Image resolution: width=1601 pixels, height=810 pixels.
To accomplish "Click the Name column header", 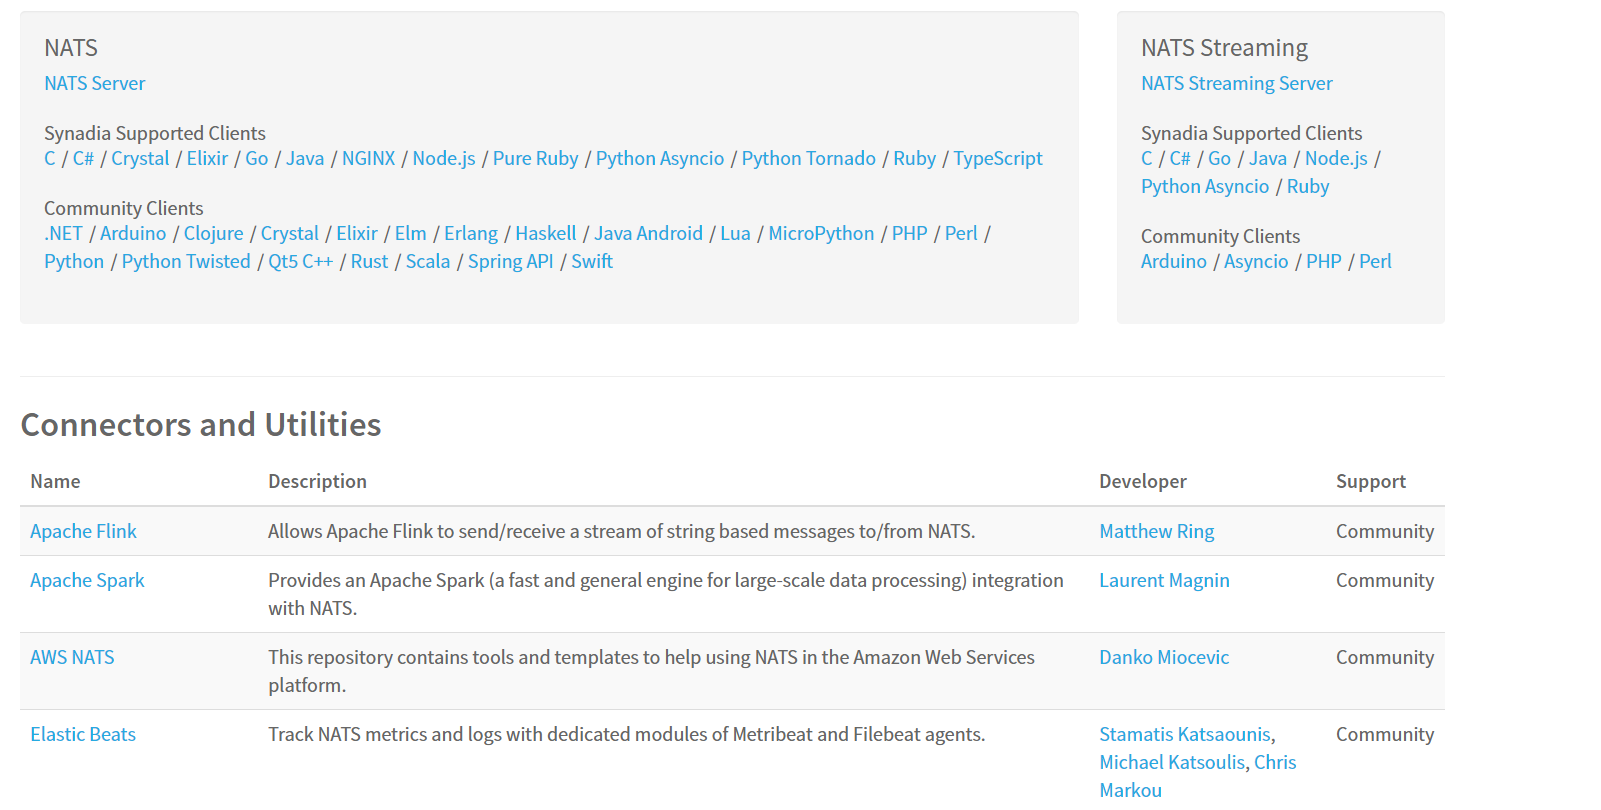I will 55,482.
